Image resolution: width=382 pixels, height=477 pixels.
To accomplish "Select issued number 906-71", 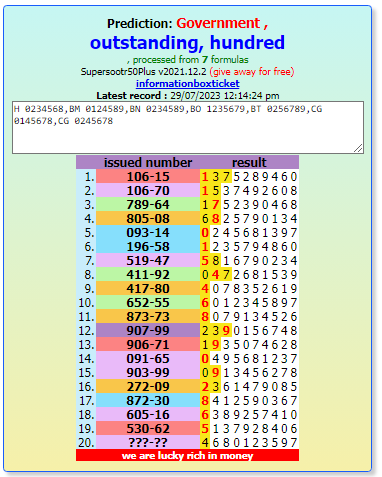I will point(148,344).
